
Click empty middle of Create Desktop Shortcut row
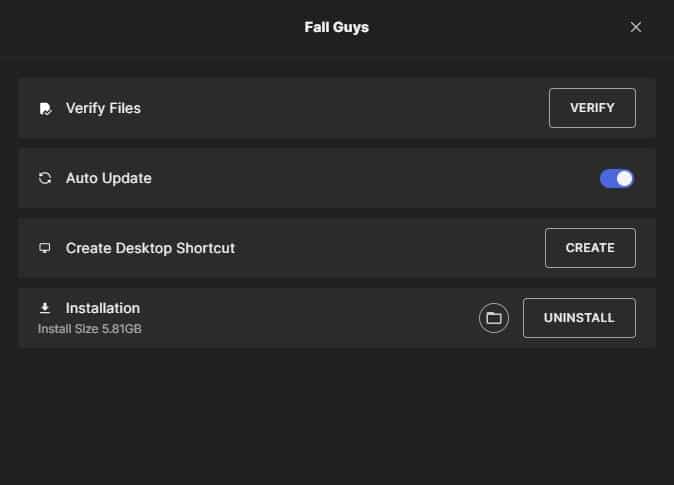point(390,248)
